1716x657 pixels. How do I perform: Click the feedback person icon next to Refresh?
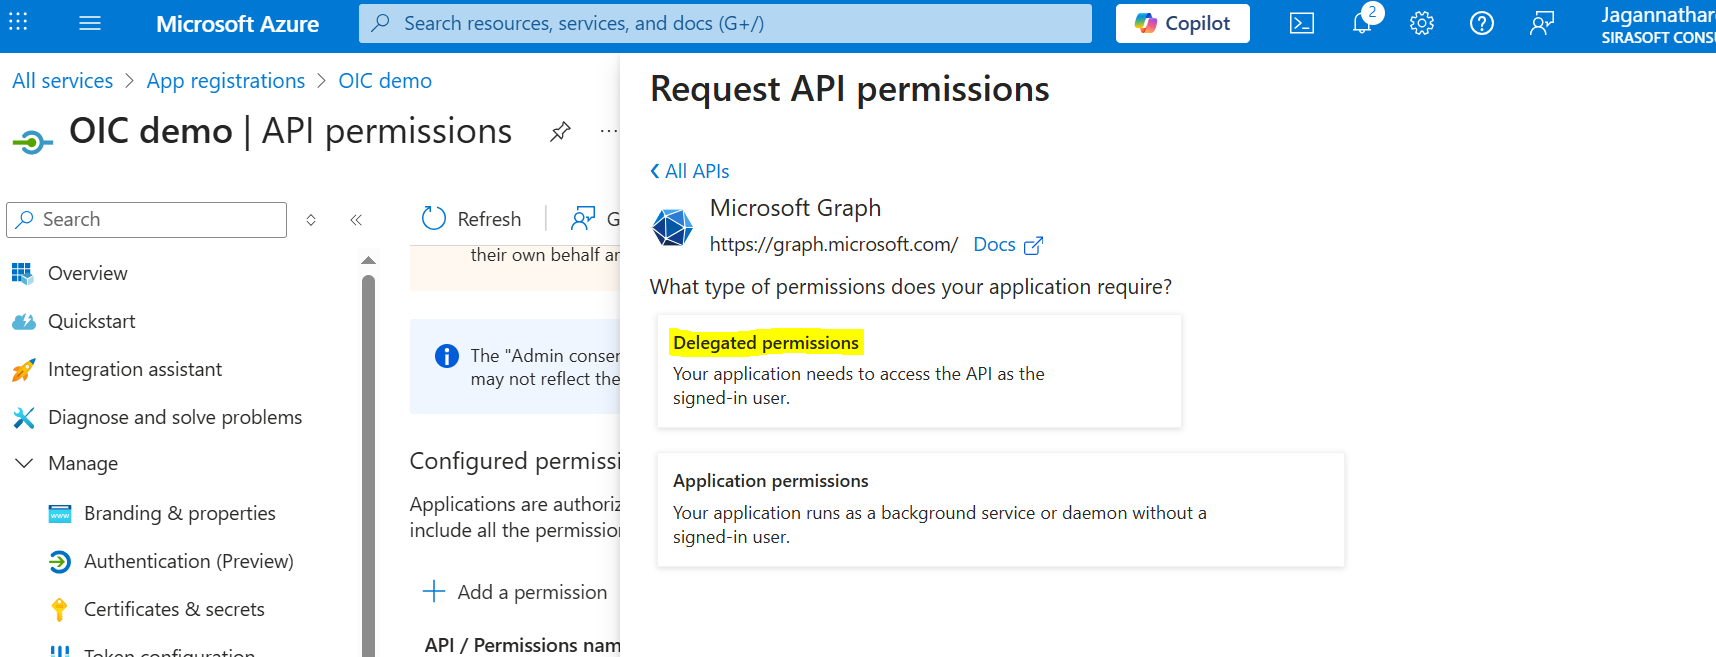[583, 218]
